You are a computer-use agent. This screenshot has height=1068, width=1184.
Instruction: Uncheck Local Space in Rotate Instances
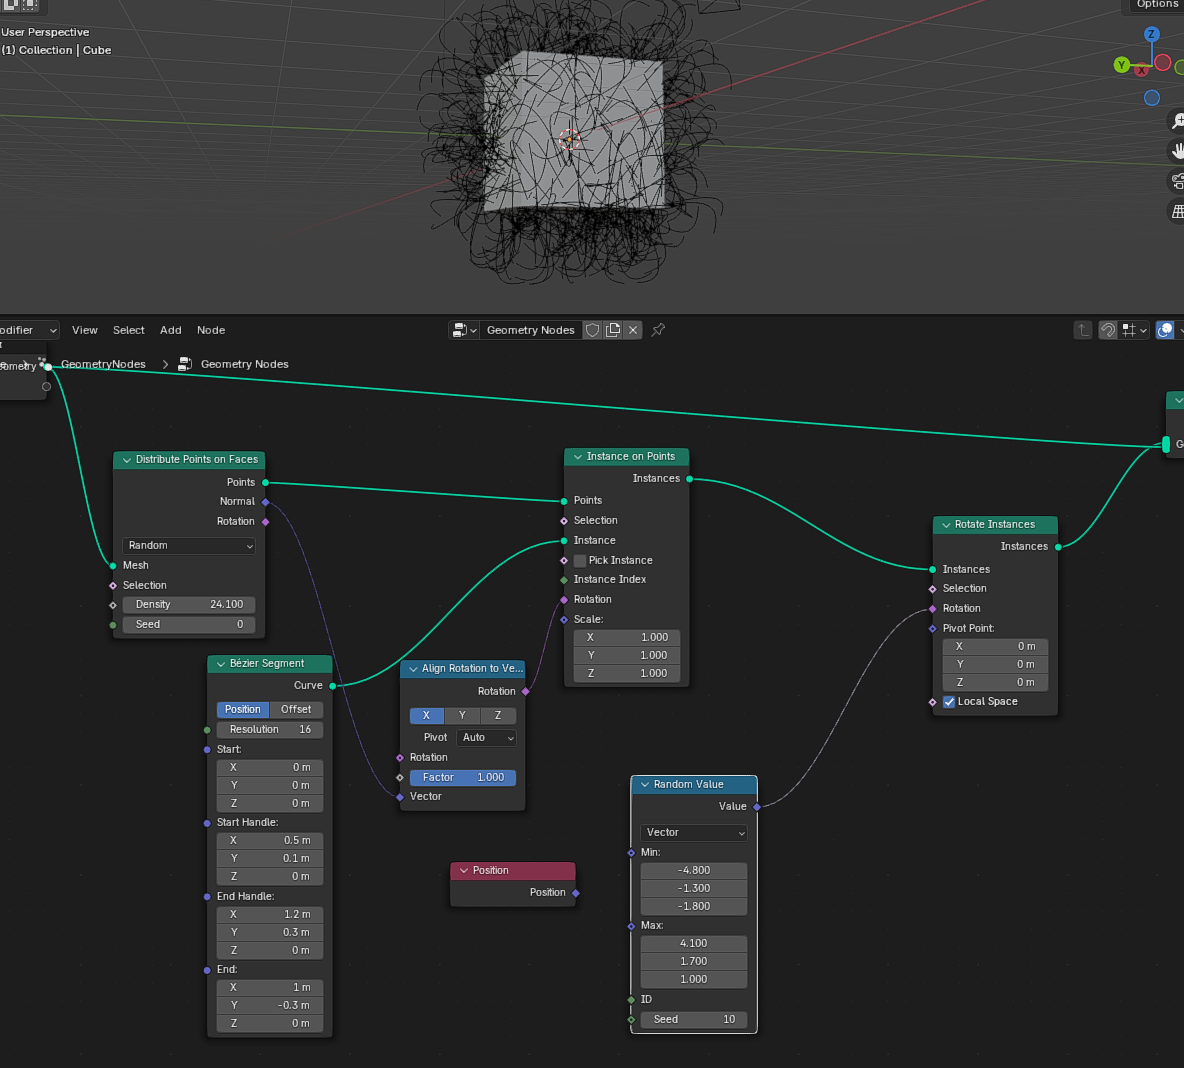click(x=949, y=702)
